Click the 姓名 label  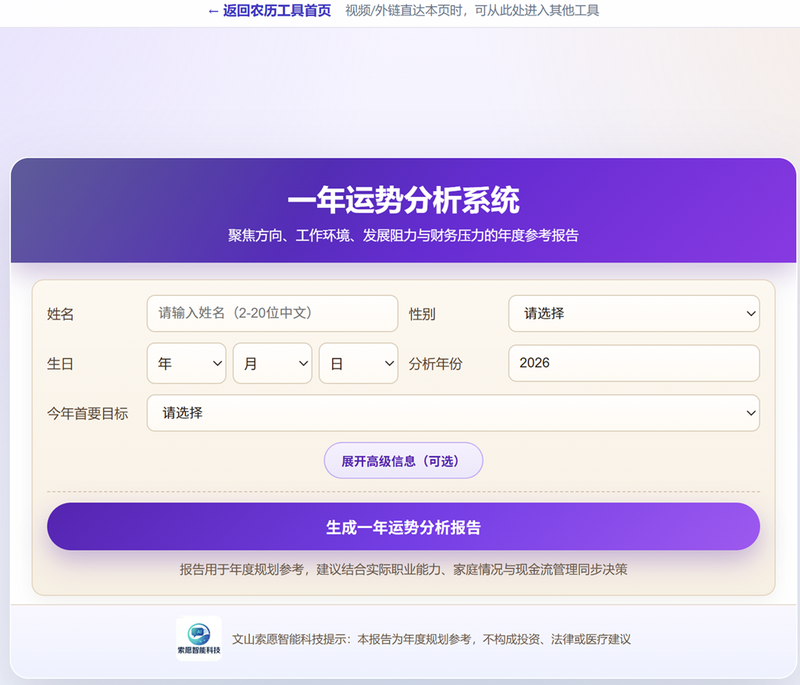point(60,314)
